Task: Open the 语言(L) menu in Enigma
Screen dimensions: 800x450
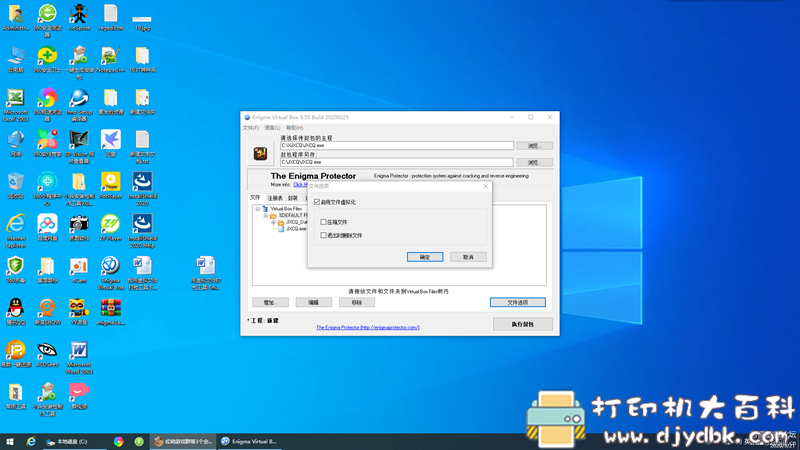Action: 272,128
